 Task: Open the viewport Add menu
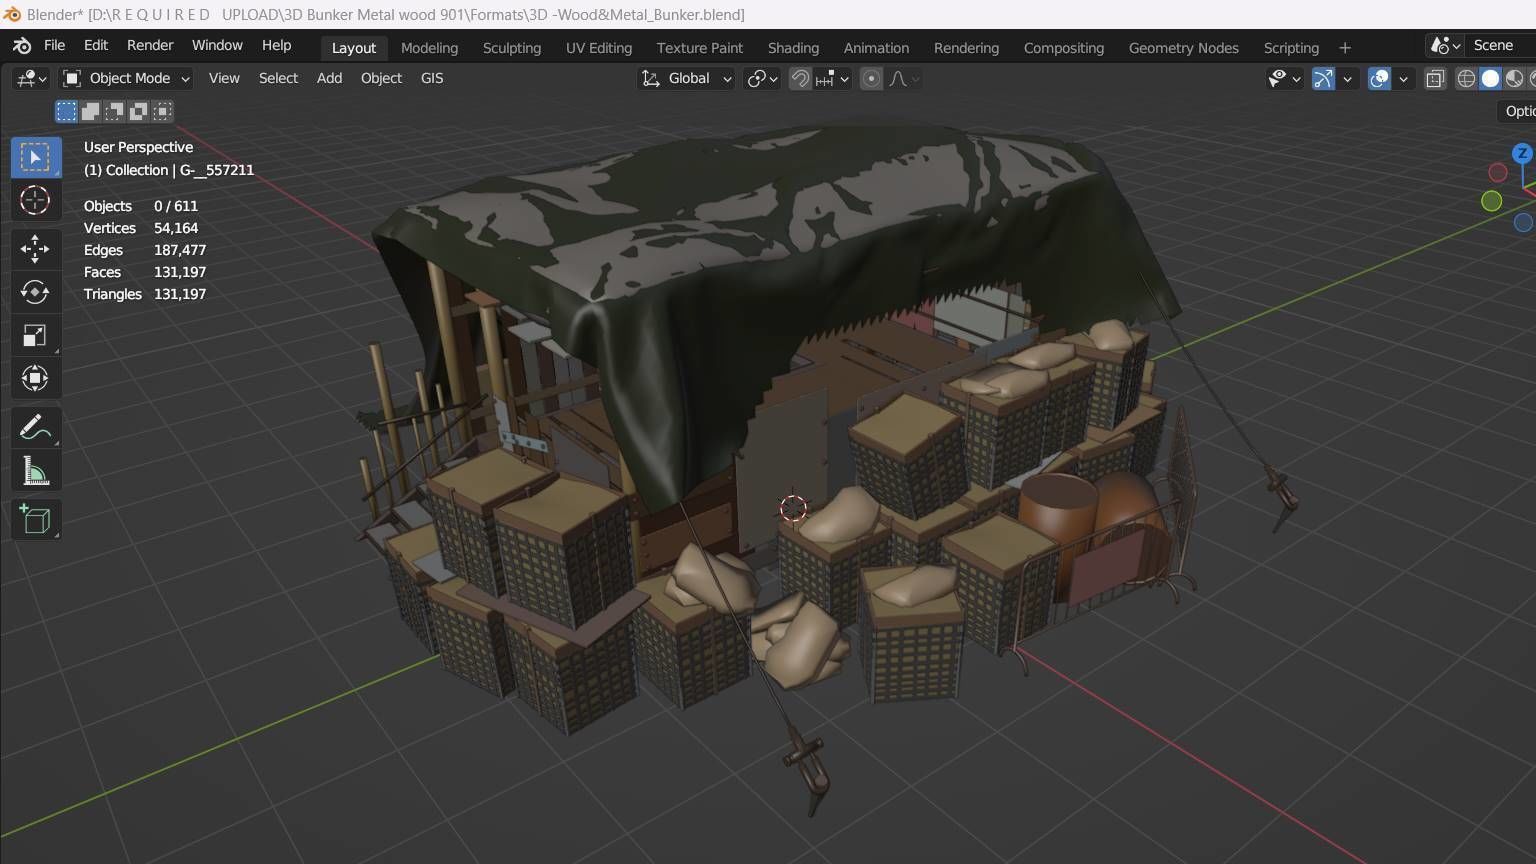[x=329, y=78]
